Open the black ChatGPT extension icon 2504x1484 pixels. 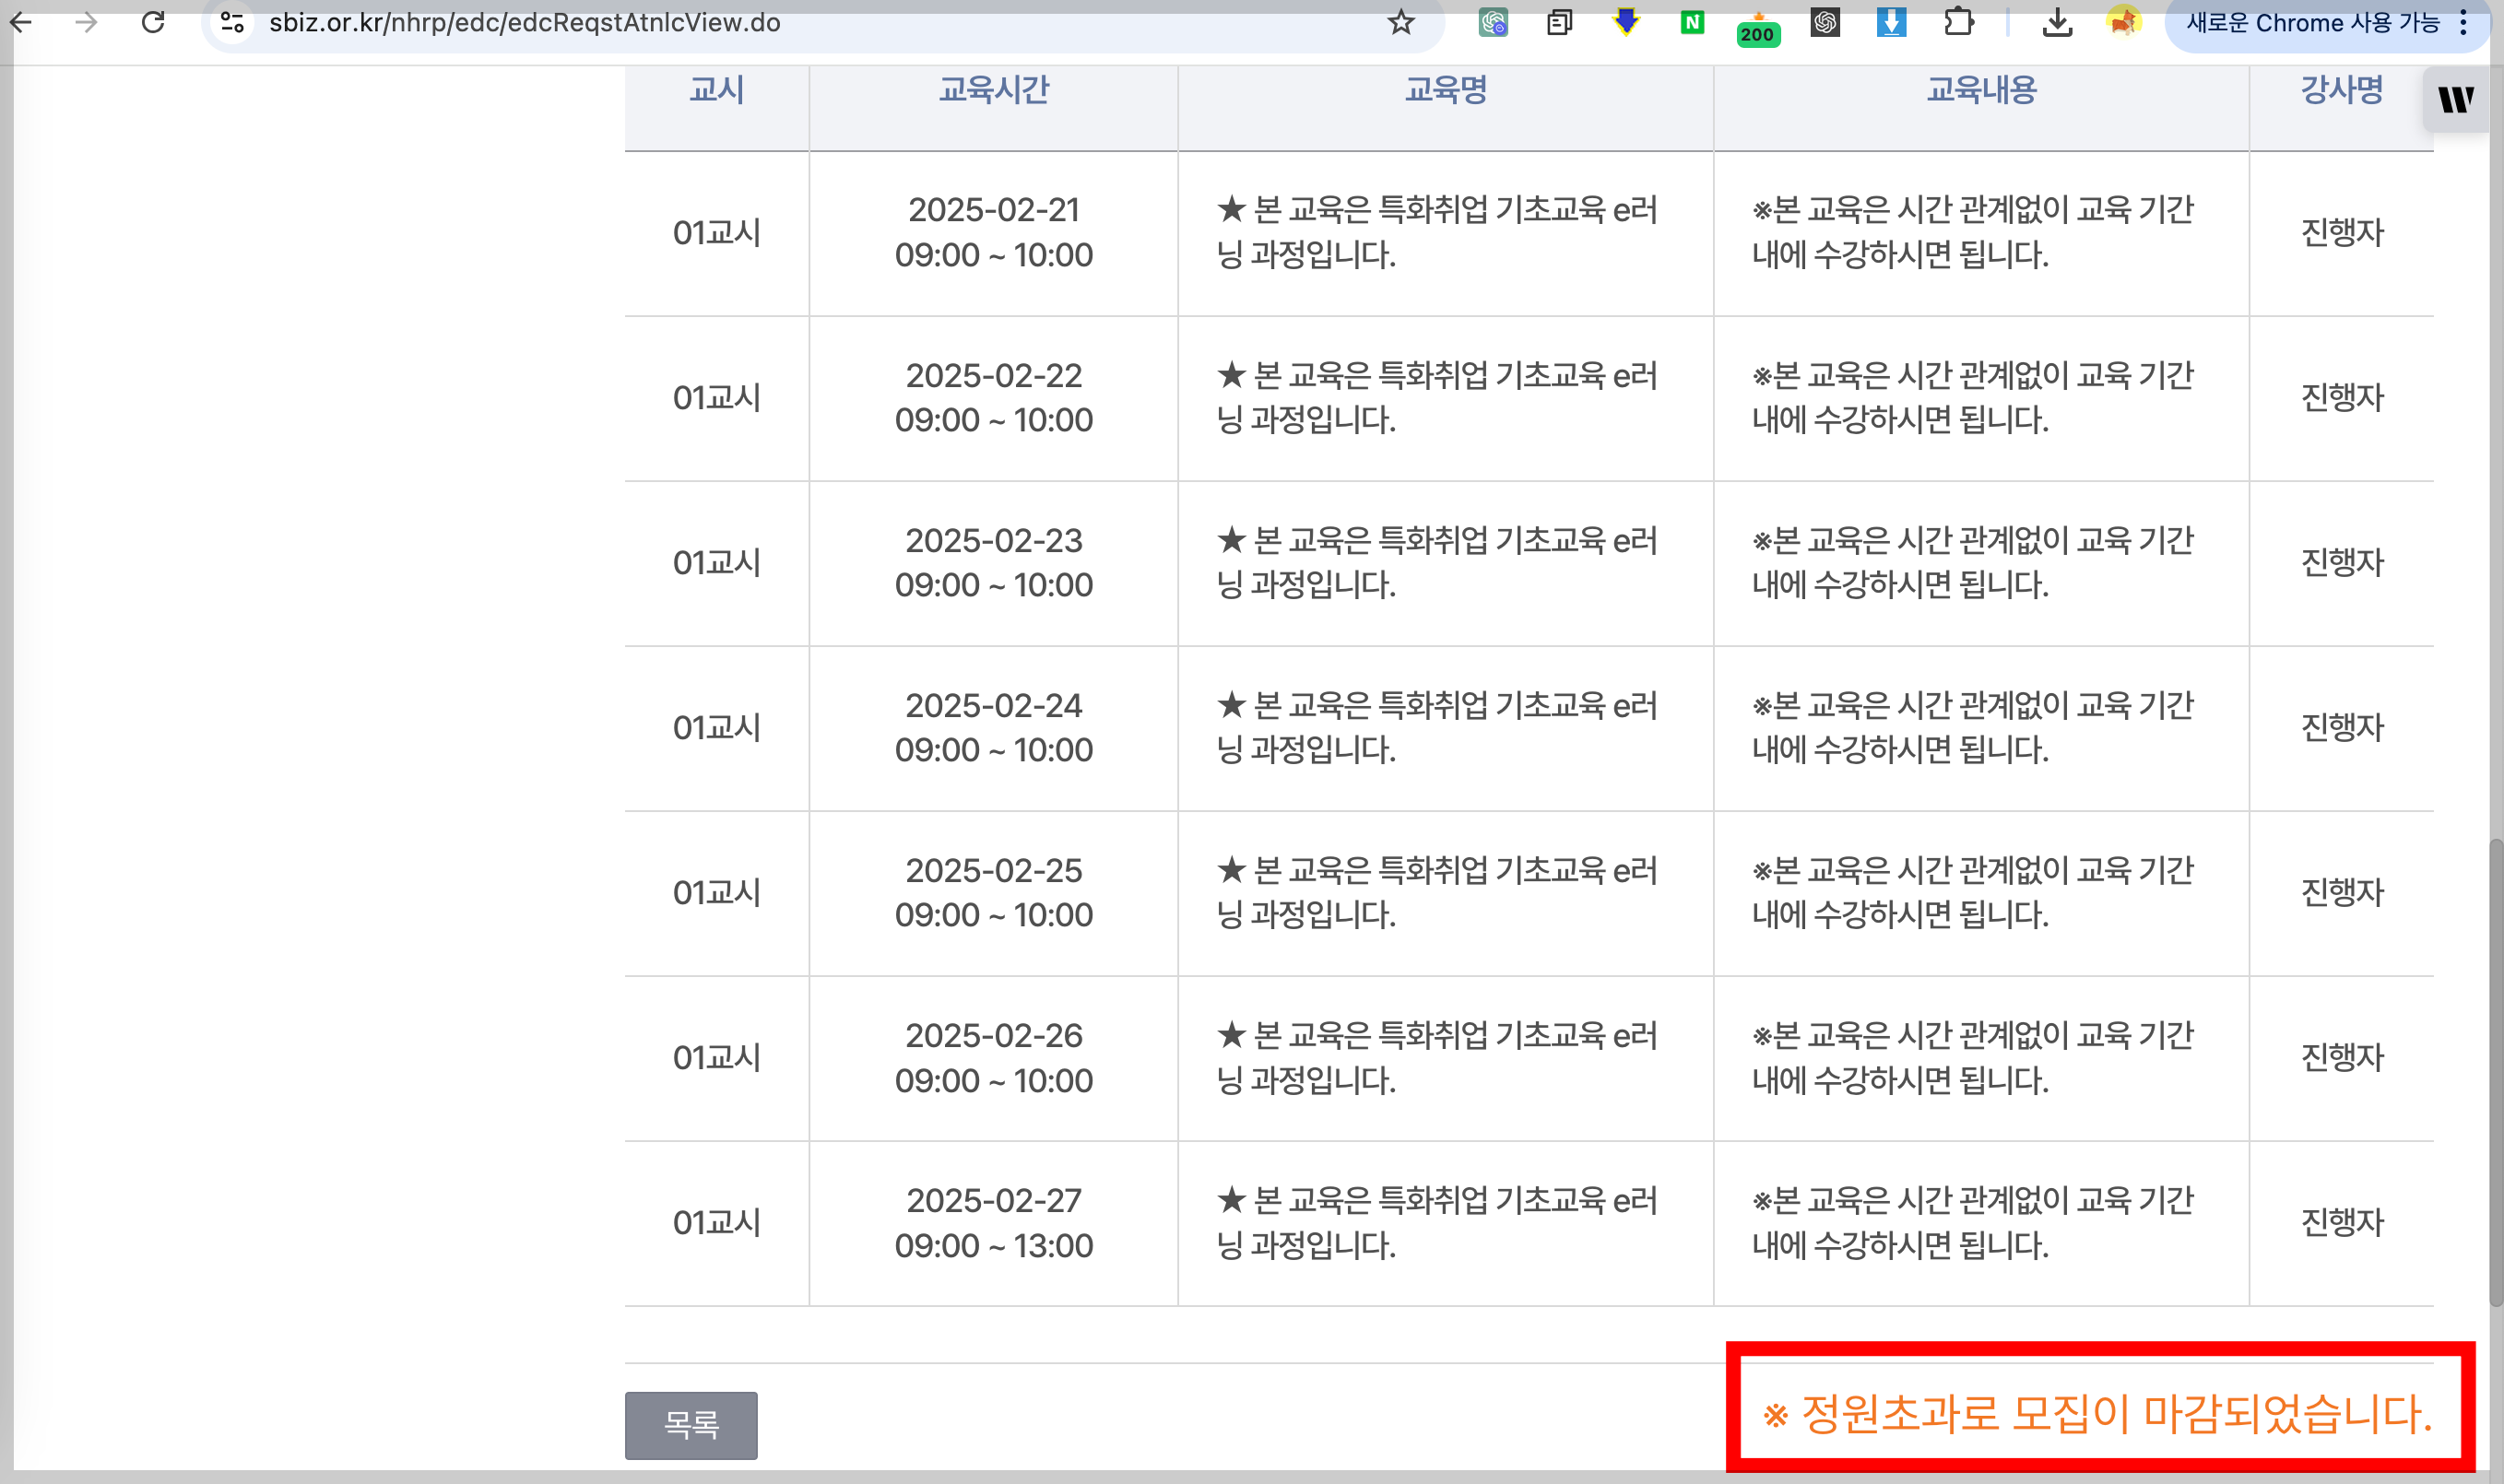point(1825,22)
